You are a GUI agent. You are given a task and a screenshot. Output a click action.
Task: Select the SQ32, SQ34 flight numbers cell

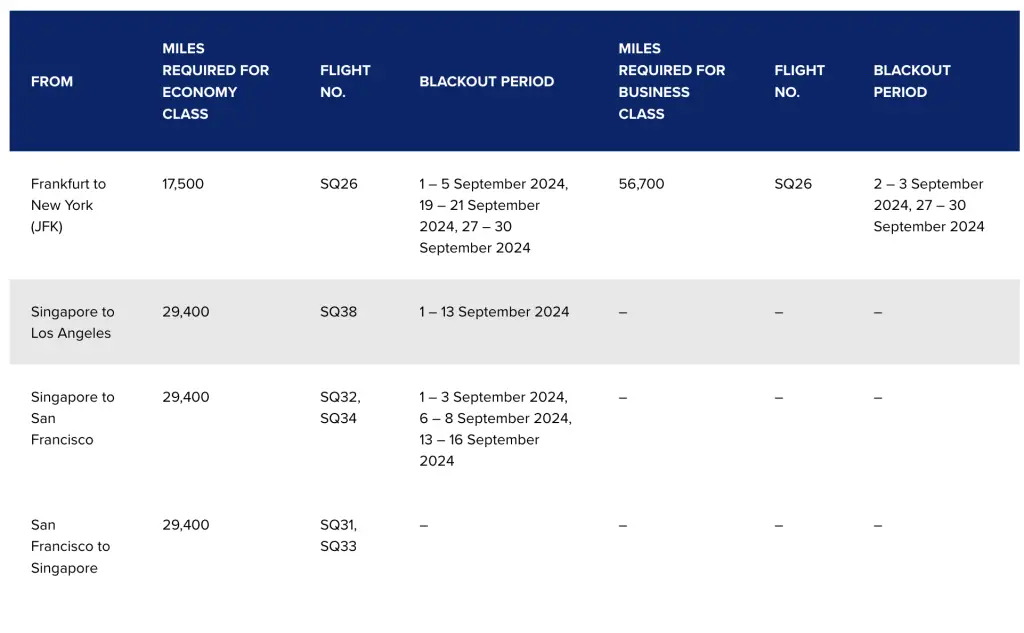coord(340,408)
